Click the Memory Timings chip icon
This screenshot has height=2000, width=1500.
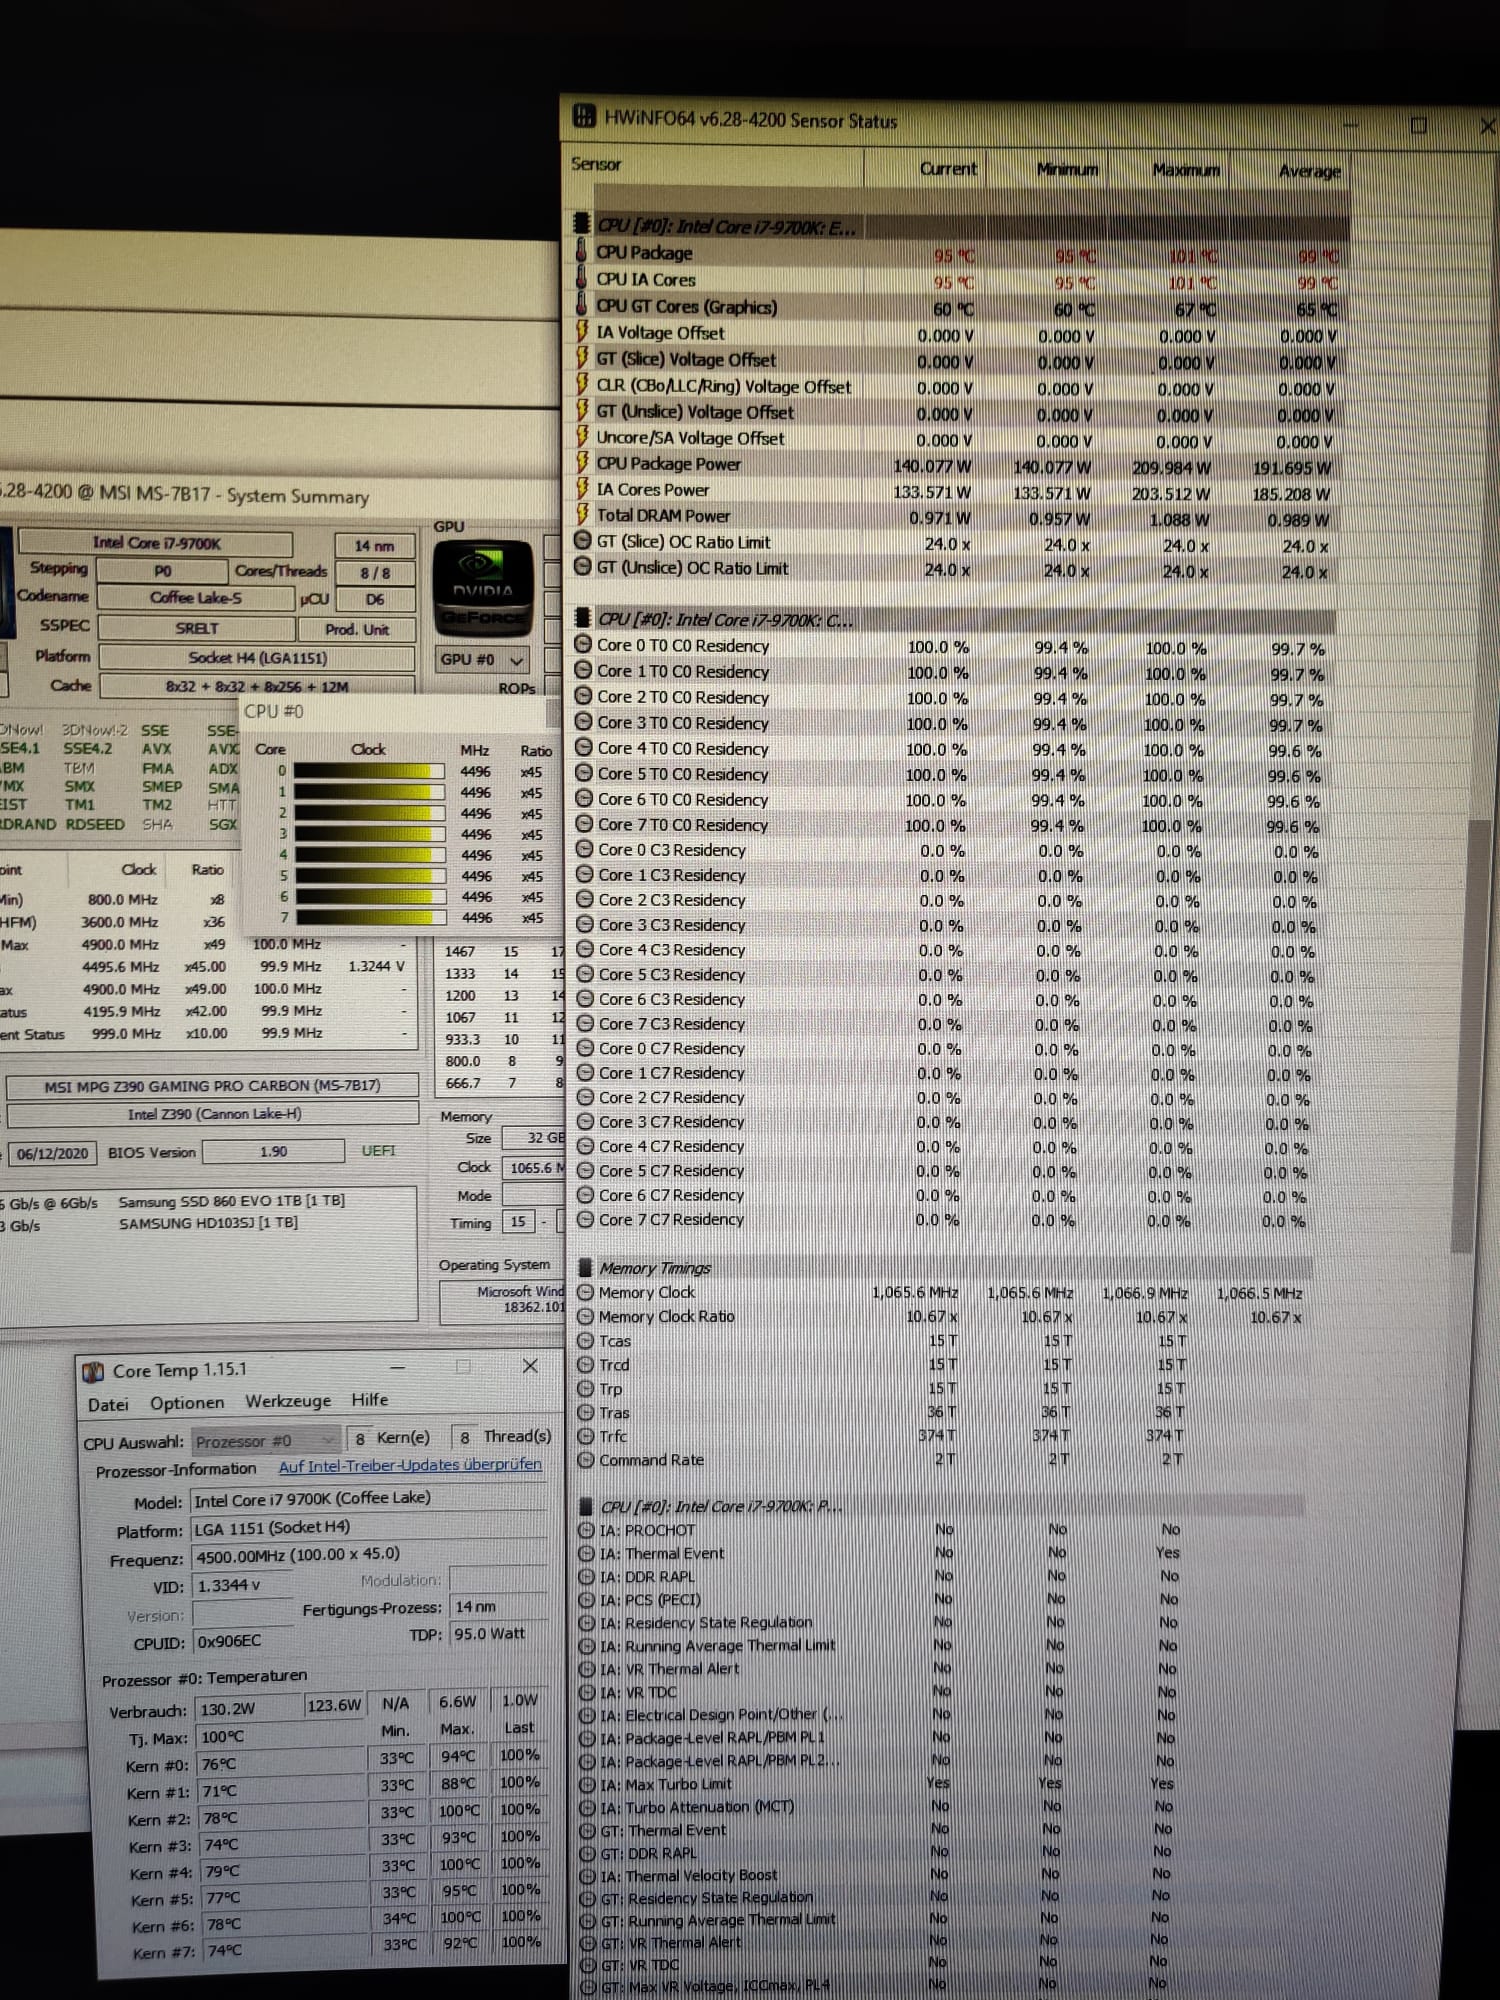(586, 1267)
